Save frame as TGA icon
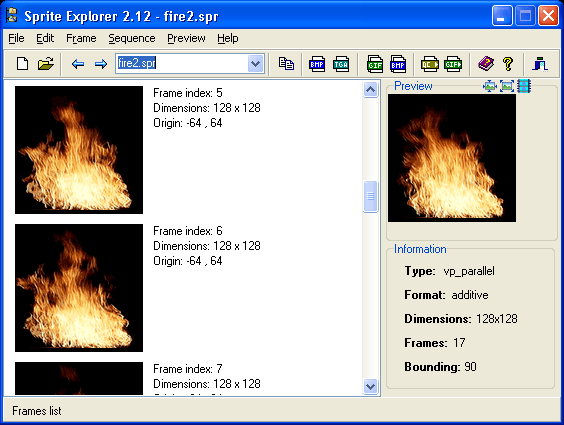This screenshot has height=425, width=564. point(341,64)
